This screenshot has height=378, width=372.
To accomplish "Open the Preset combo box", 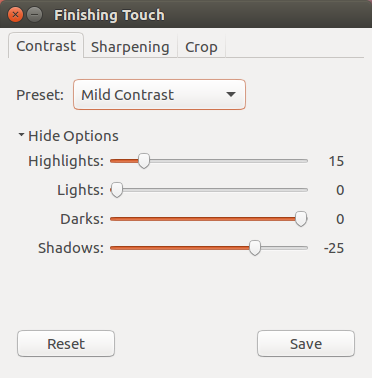I will [159, 95].
